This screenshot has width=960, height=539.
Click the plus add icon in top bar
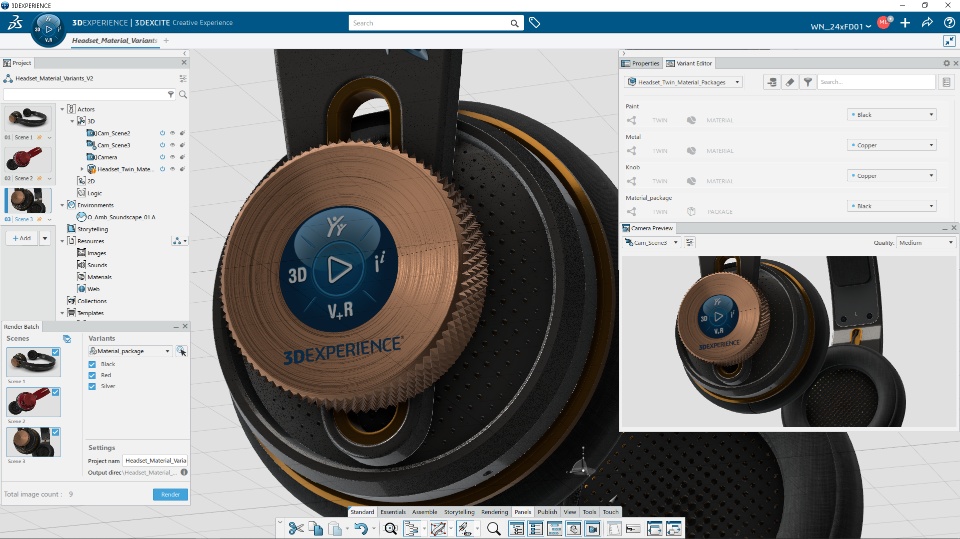905,23
